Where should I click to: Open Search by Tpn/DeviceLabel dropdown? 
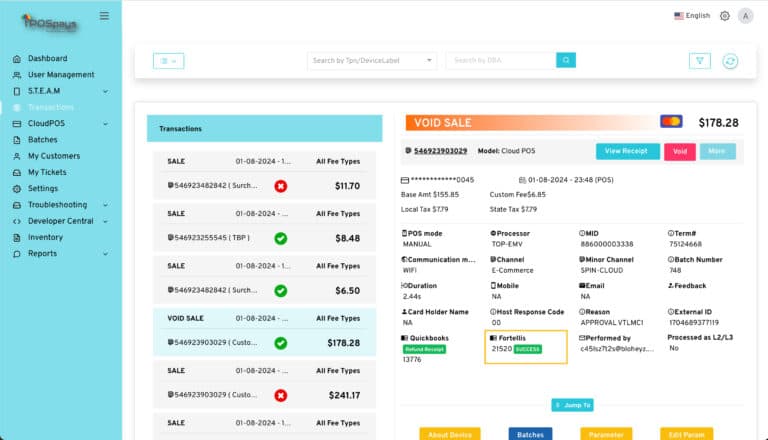point(372,61)
